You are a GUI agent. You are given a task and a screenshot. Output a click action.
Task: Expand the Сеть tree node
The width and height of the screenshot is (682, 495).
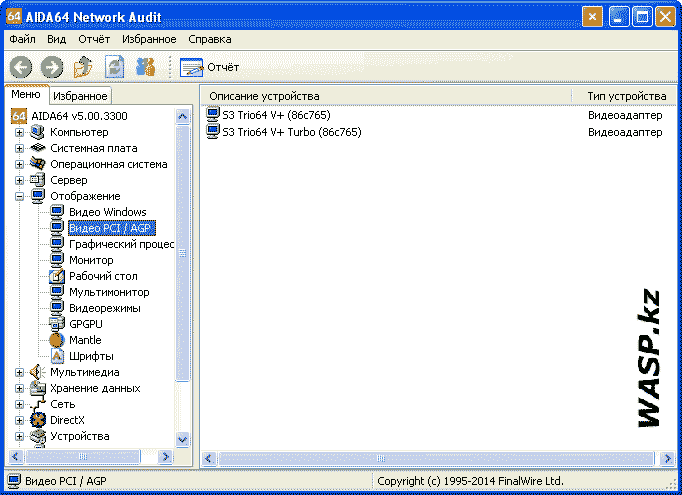pyautogui.click(x=19, y=404)
